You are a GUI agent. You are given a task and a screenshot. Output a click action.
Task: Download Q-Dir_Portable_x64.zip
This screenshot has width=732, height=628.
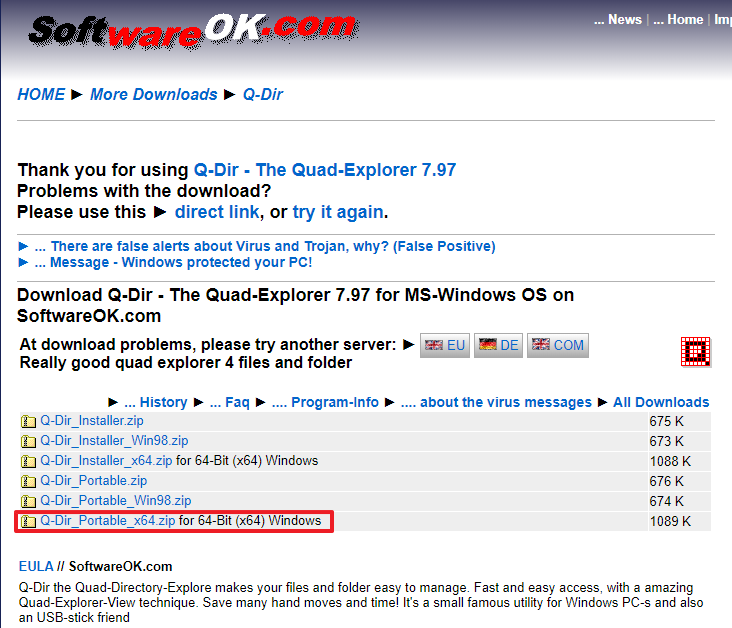pyautogui.click(x=108, y=521)
